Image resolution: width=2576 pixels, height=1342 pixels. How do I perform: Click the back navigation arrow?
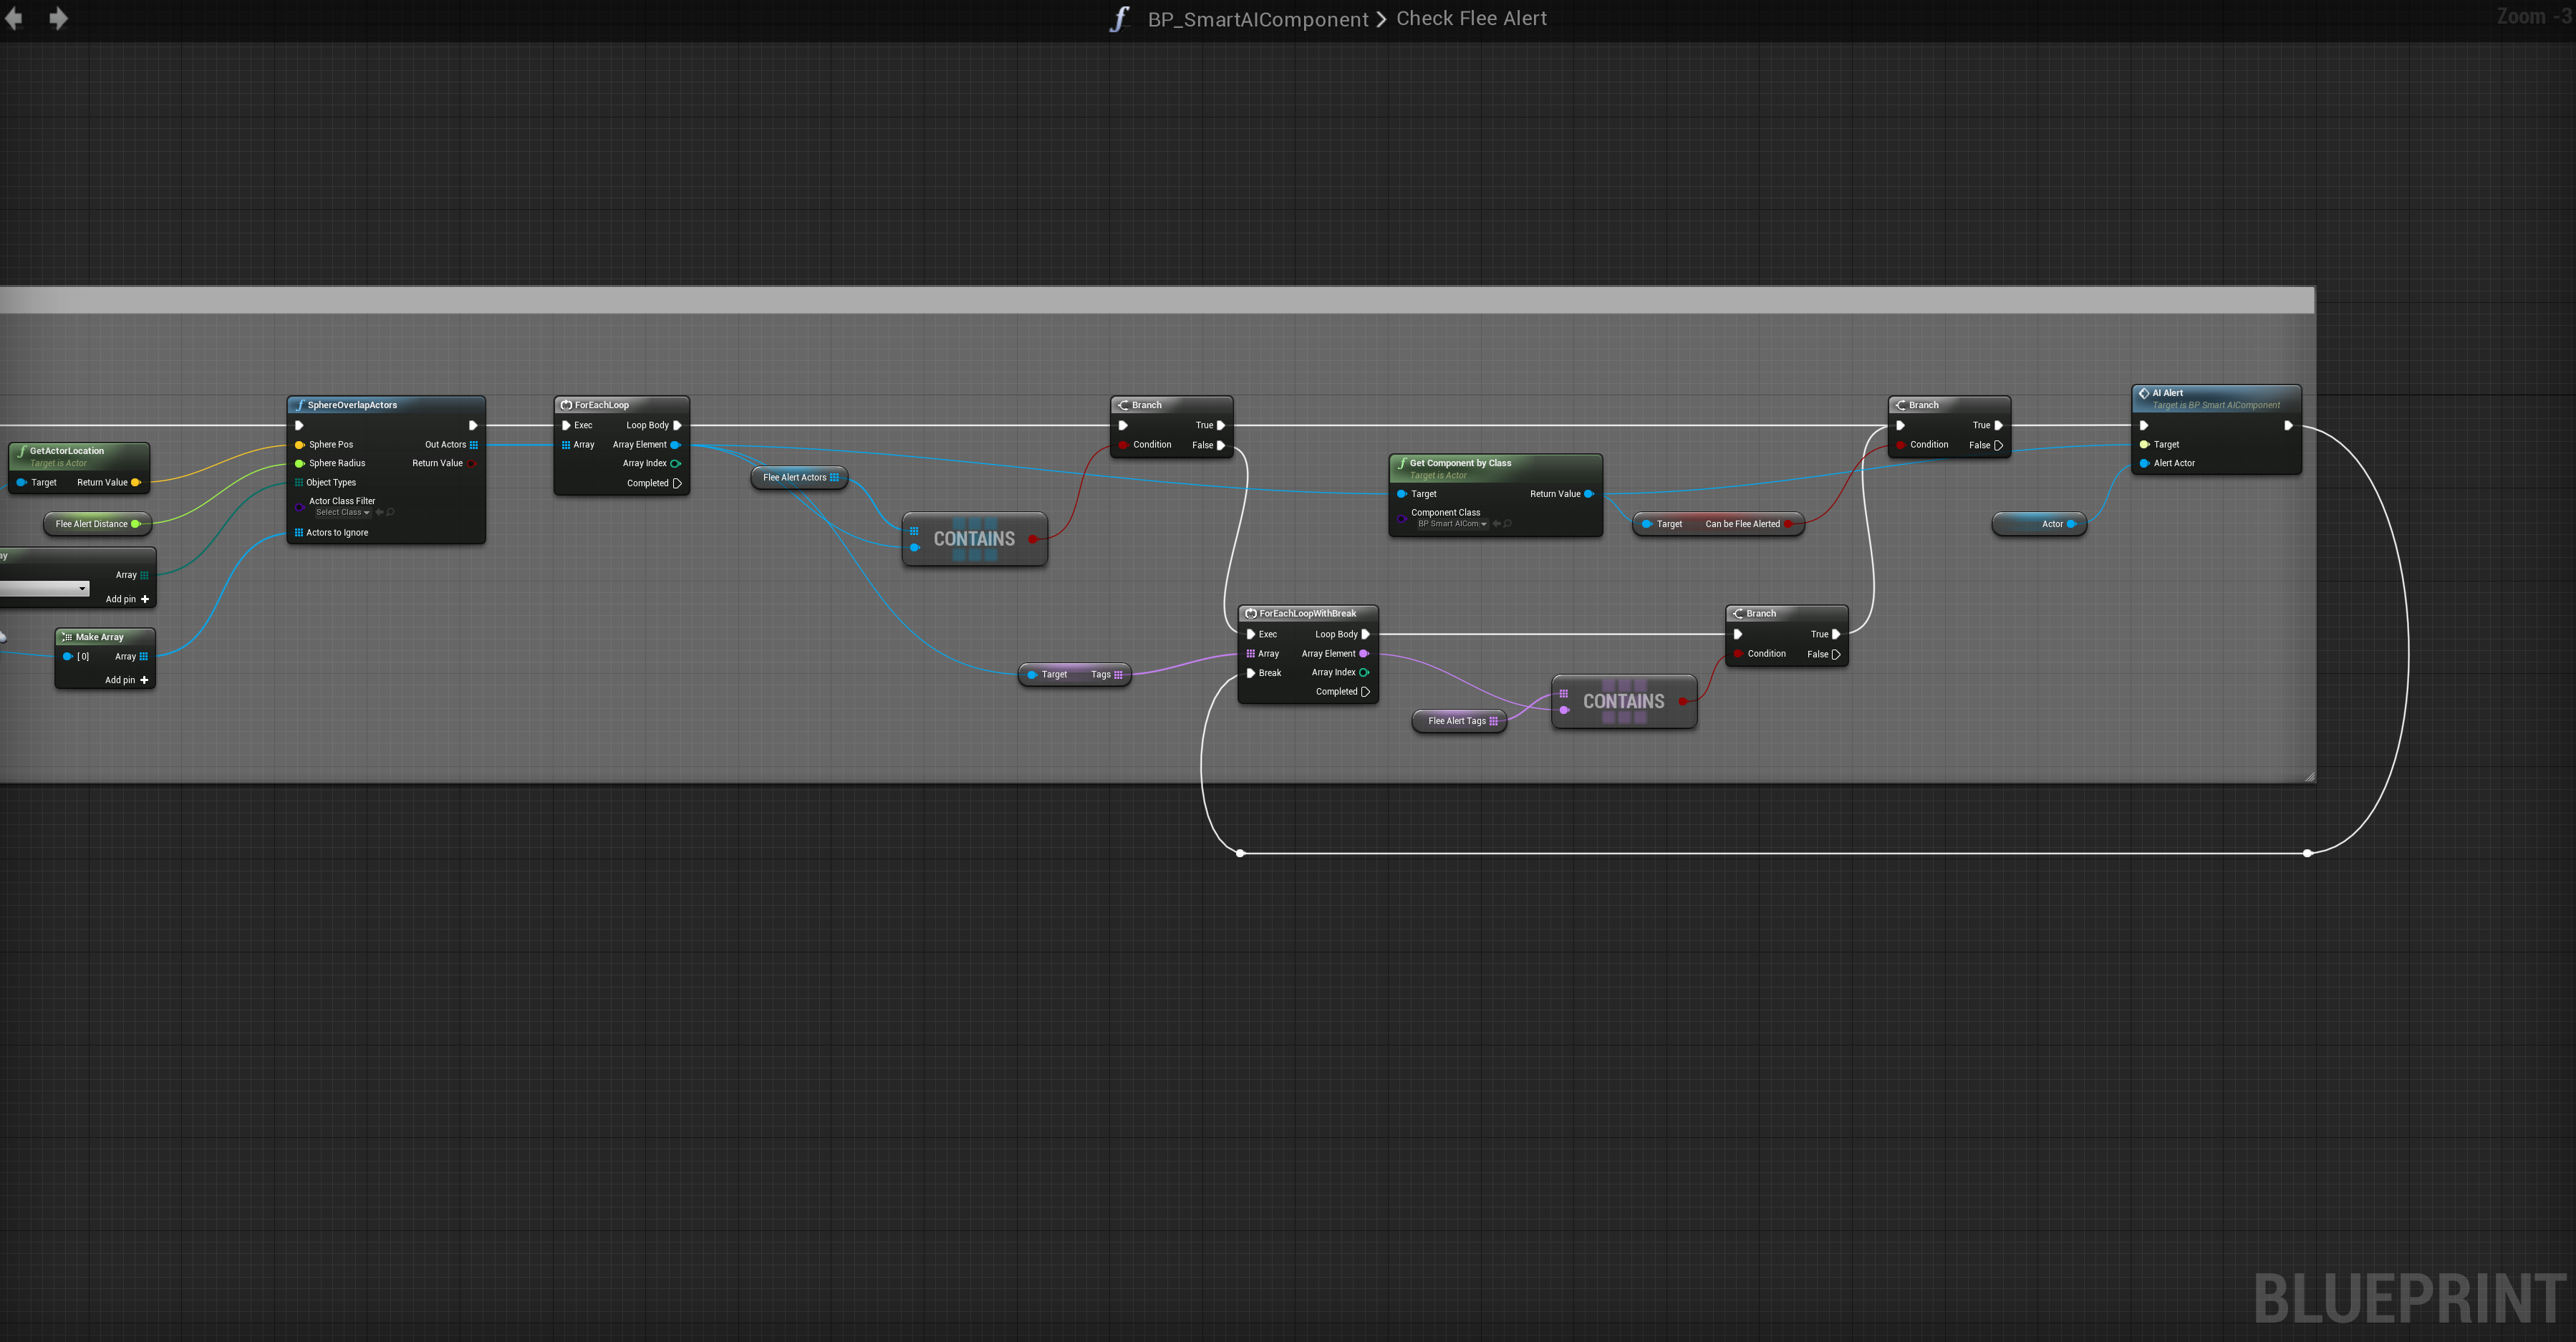(14, 19)
